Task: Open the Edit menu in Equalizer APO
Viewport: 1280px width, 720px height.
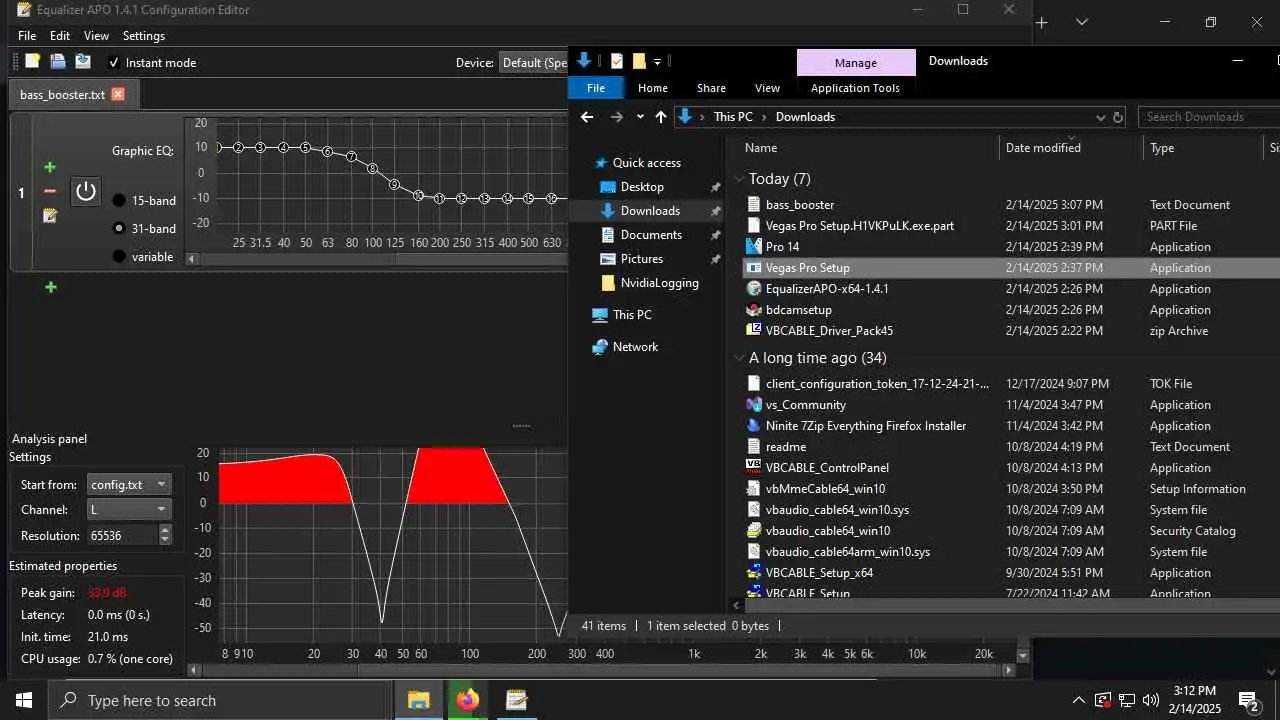Action: click(x=60, y=36)
